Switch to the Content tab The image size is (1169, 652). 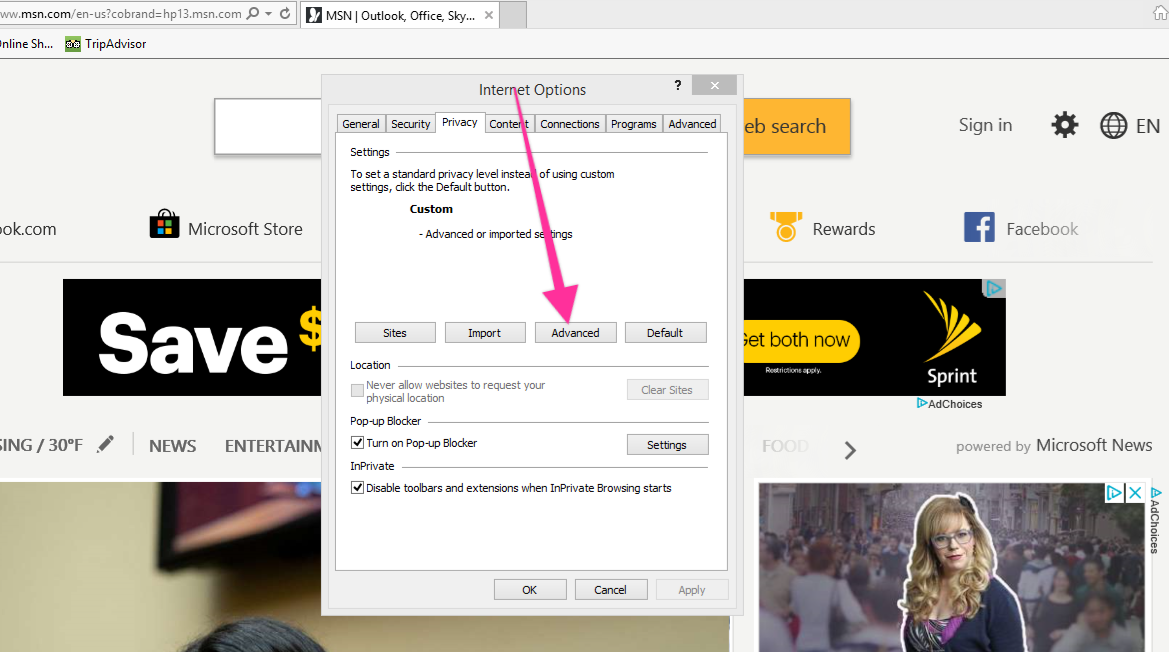point(509,124)
